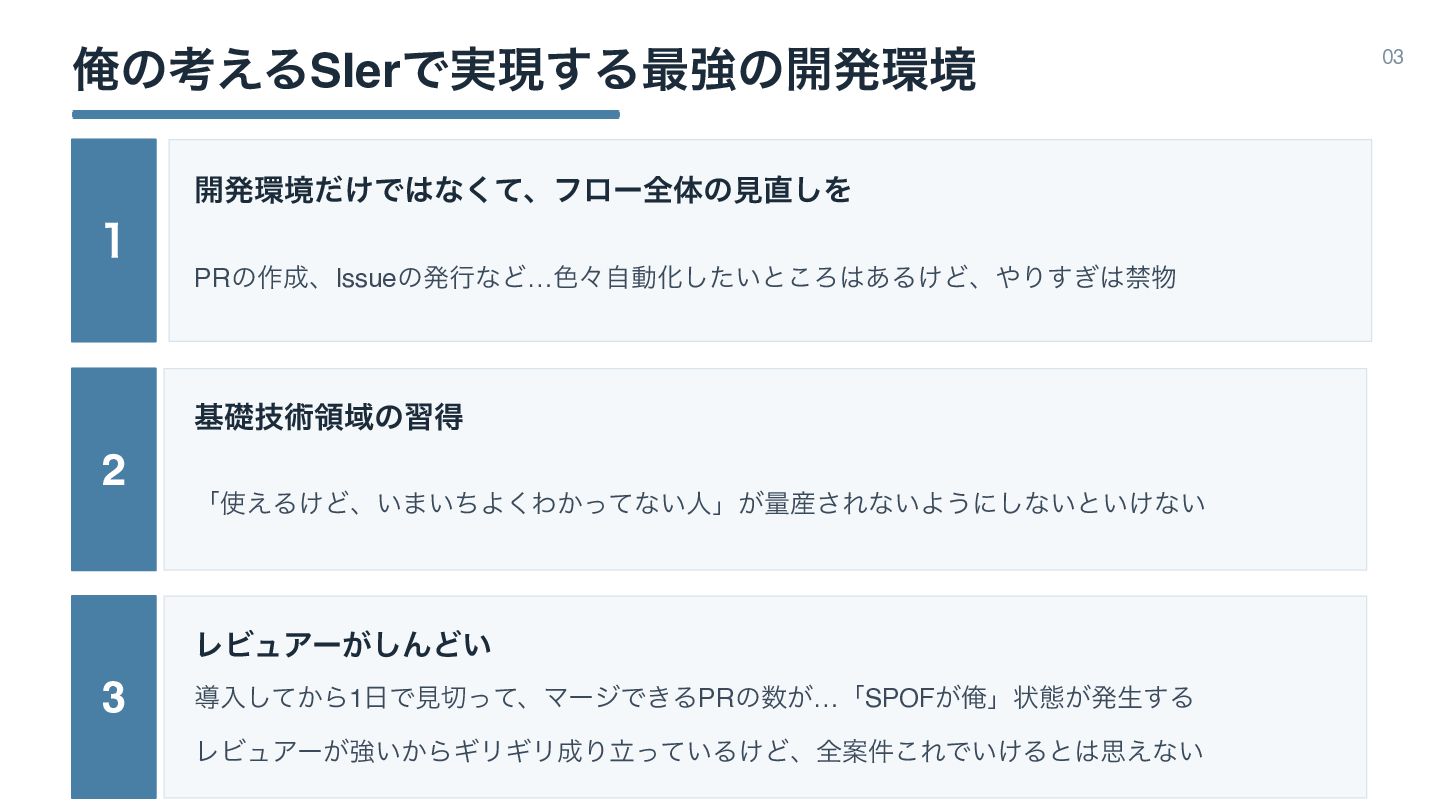Click the 導入してから1日で見切って line
Screen dimensions: 1440x810
tap(694, 697)
